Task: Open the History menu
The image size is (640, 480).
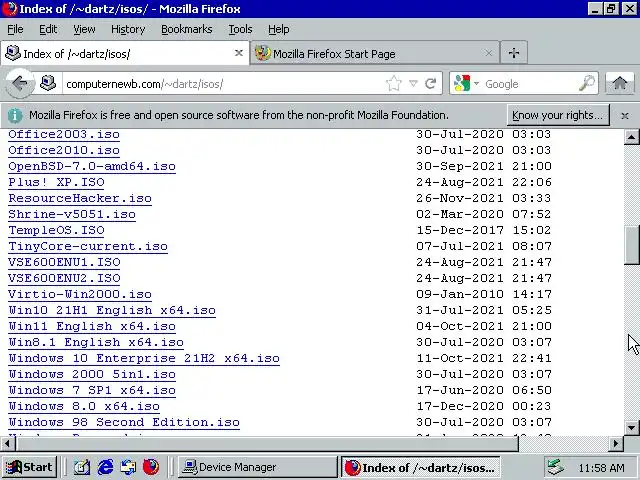Action: (128, 29)
